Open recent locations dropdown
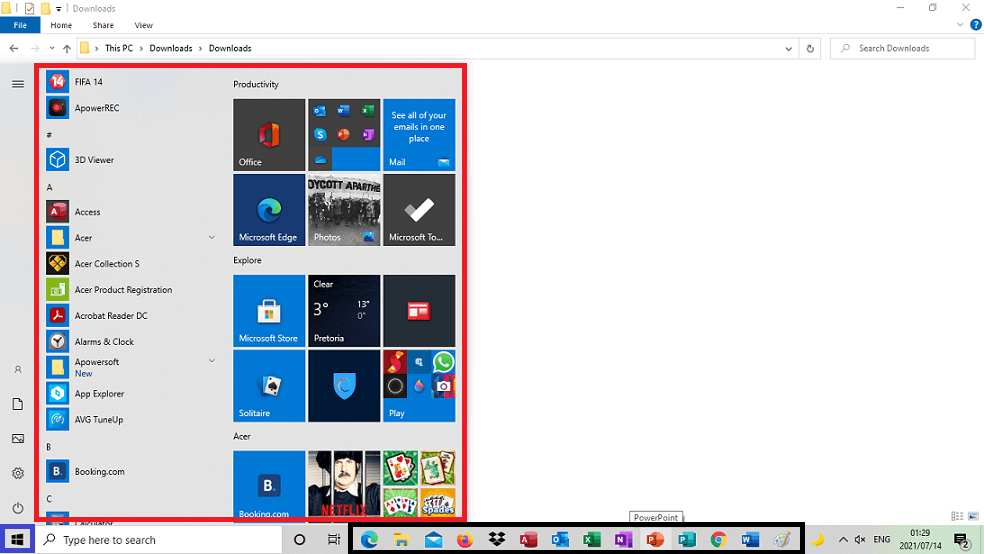 coord(51,48)
